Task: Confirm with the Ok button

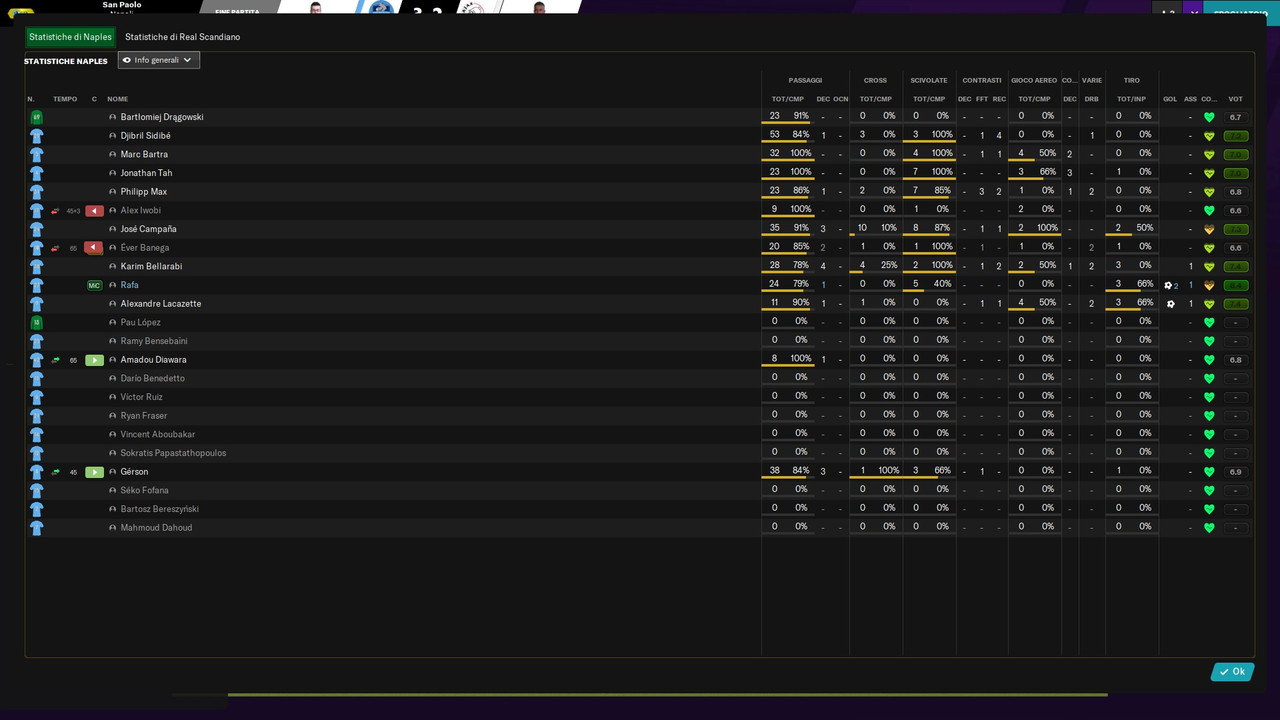Action: click(1232, 672)
